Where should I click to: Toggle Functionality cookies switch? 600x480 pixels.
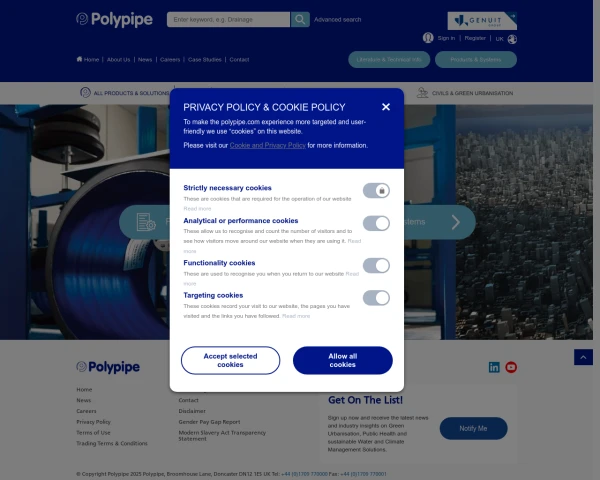(x=376, y=265)
